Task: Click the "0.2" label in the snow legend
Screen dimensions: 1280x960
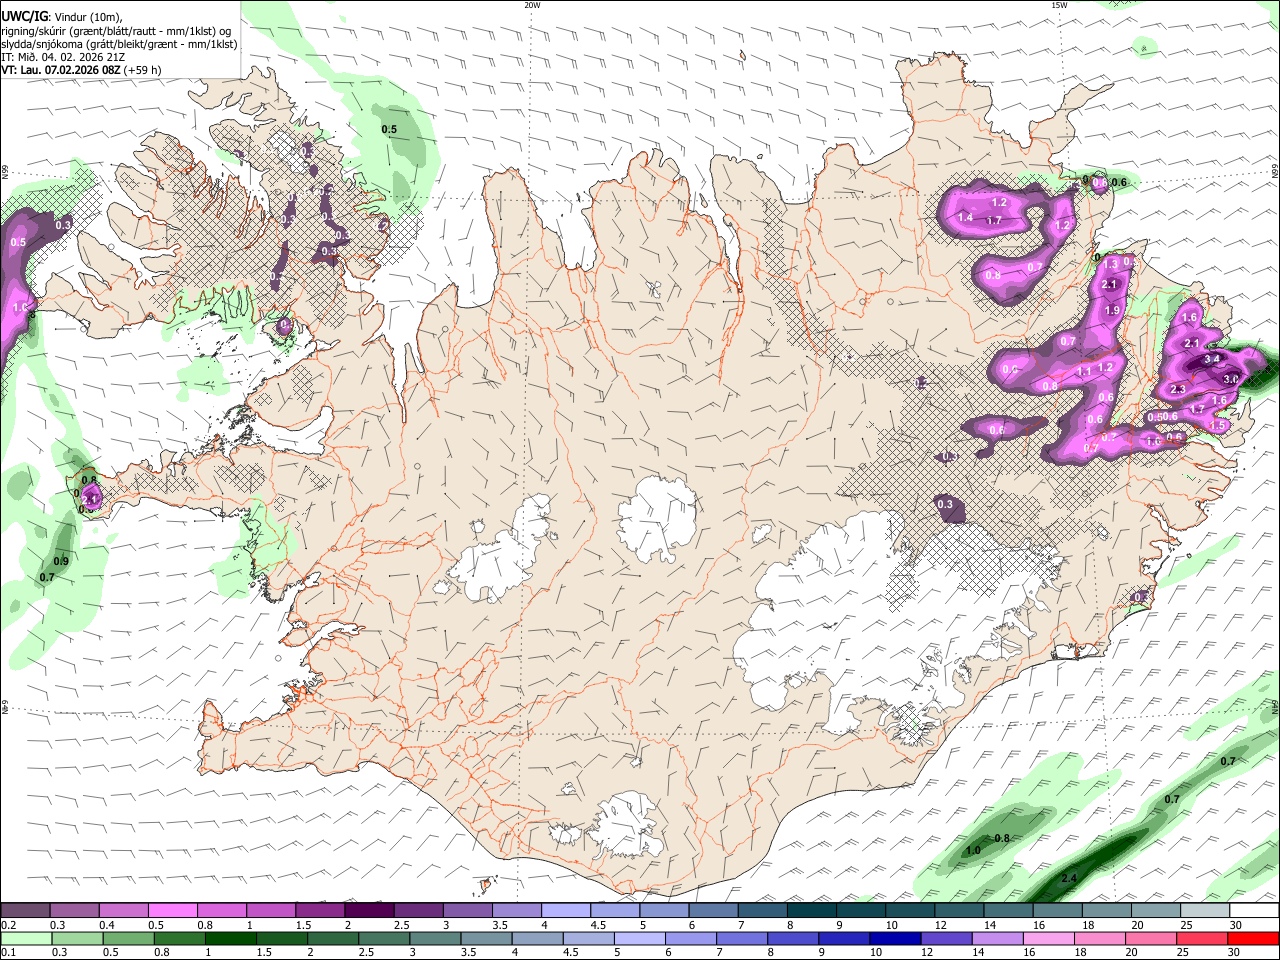Action: (x=8, y=925)
